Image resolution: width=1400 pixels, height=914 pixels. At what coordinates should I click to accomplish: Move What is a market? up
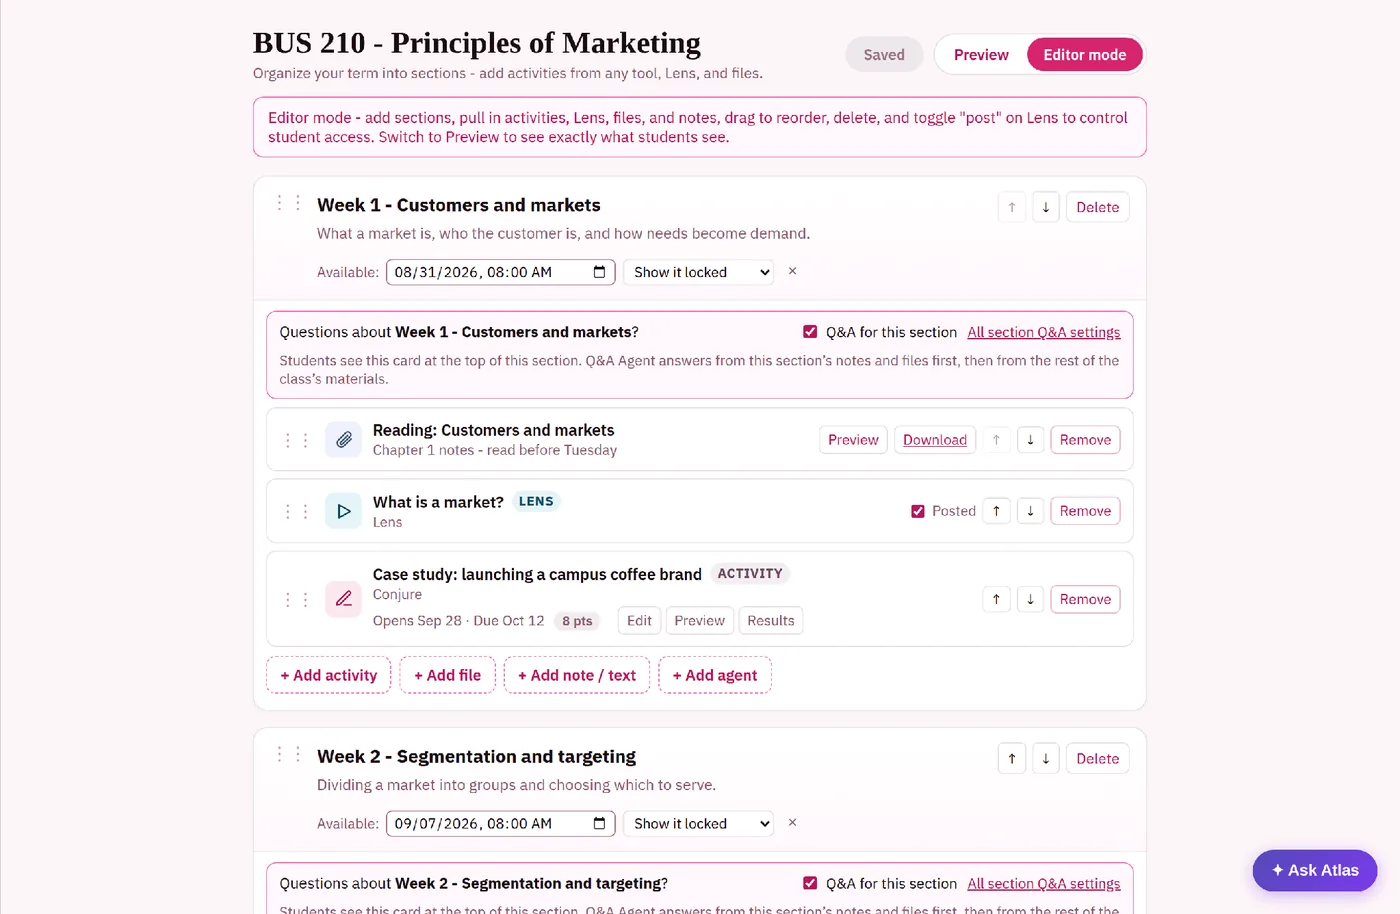[x=996, y=511]
